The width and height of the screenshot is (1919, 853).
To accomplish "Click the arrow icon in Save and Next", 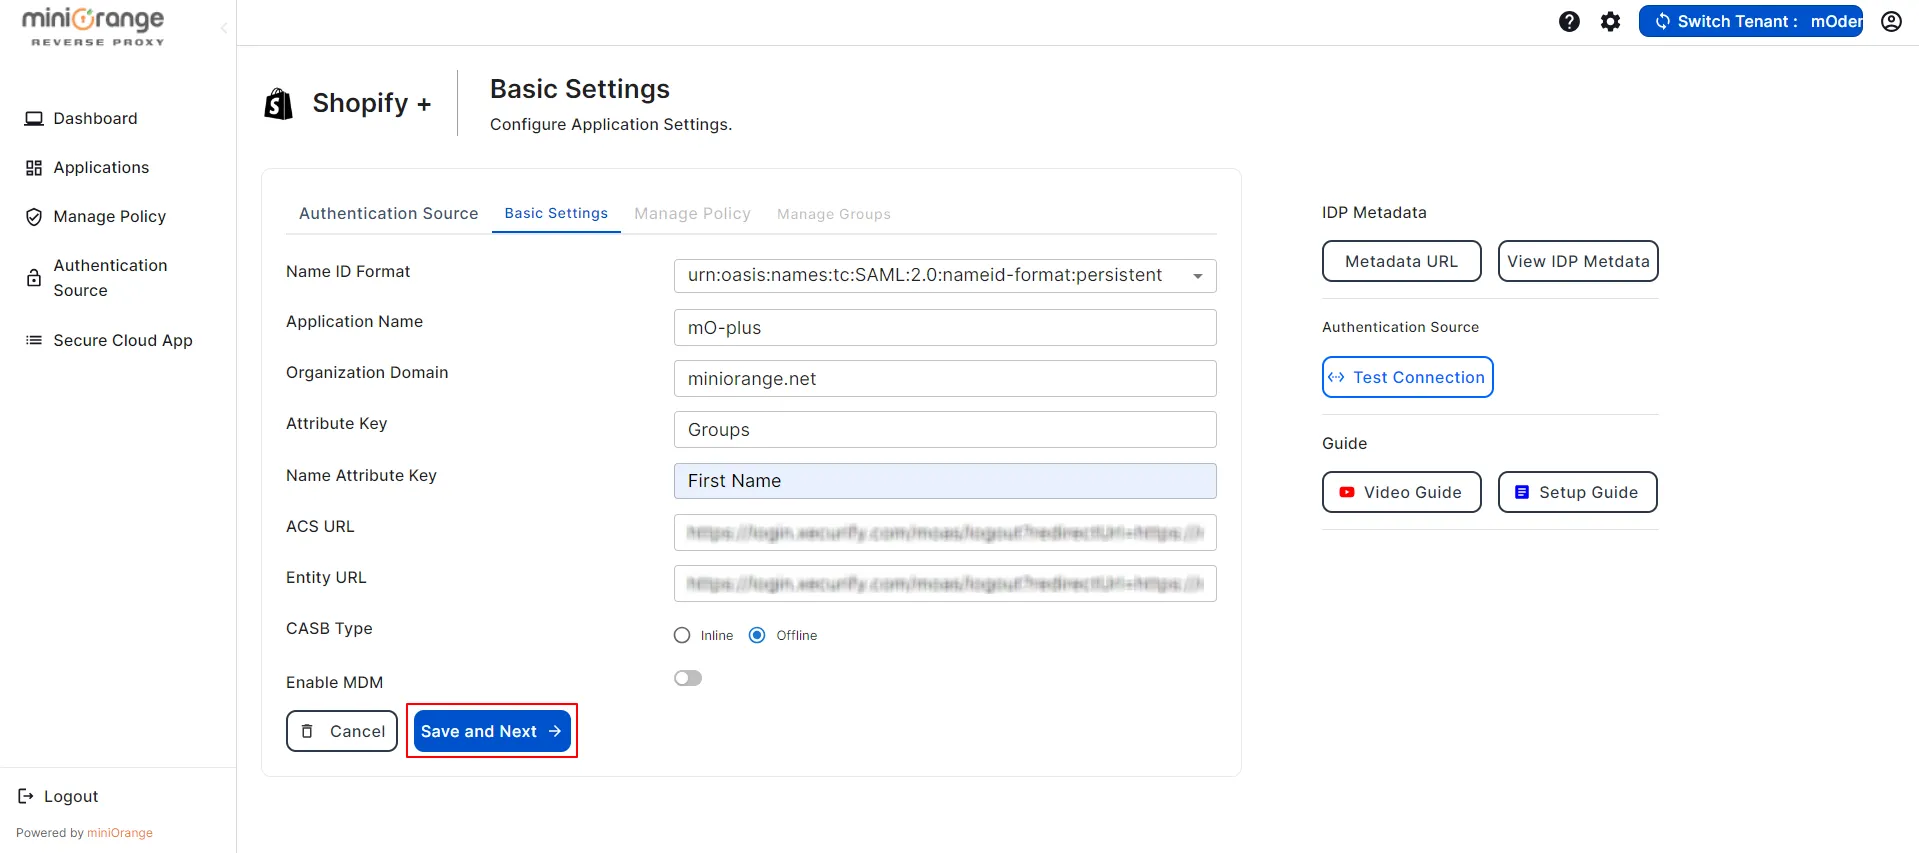I will 555,731.
